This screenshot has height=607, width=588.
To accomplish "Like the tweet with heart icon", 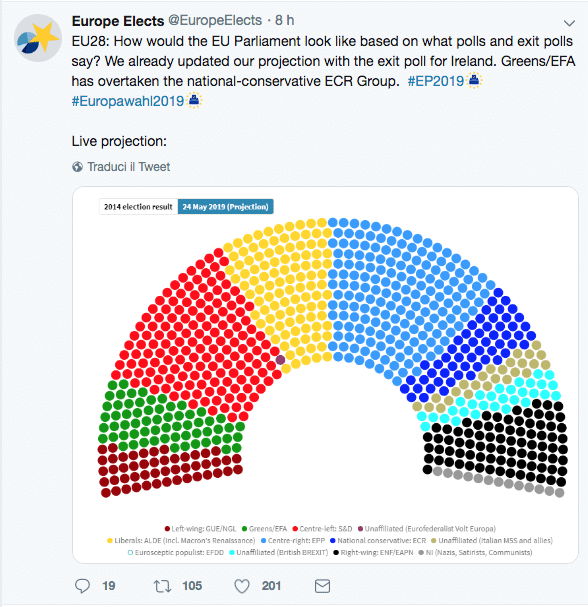I will point(242,586).
